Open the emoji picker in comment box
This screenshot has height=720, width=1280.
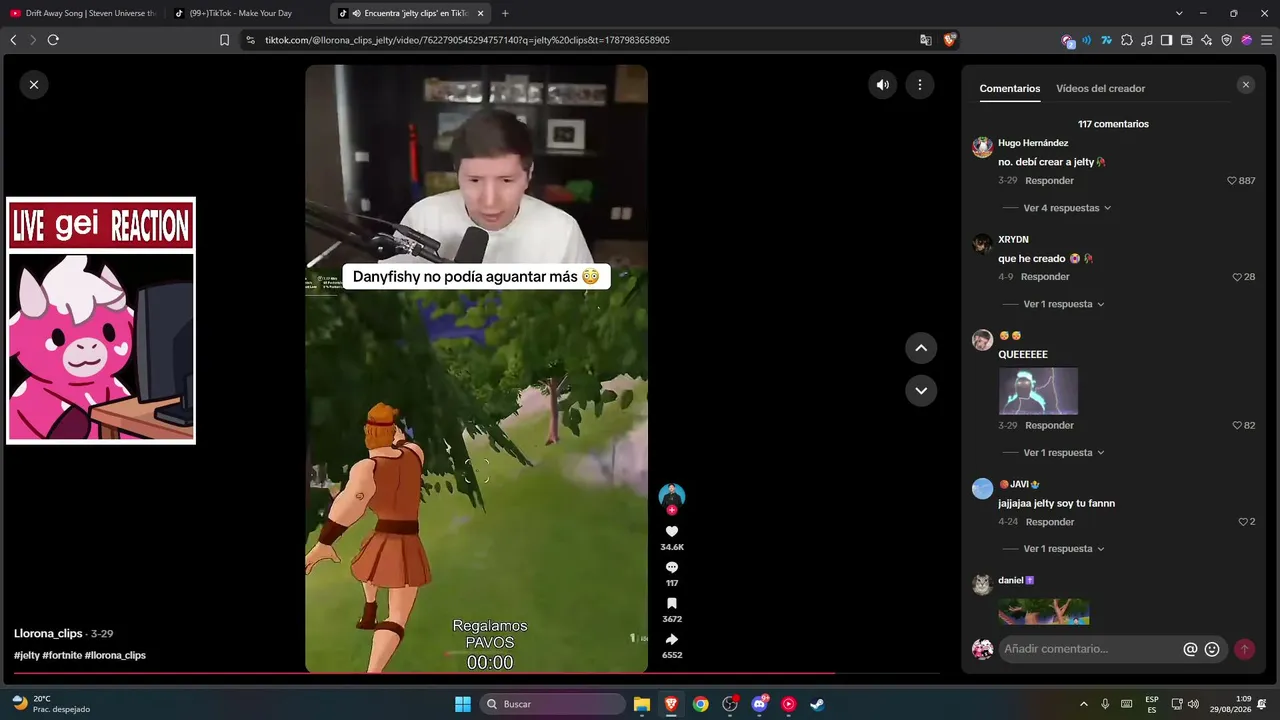pos(1212,649)
